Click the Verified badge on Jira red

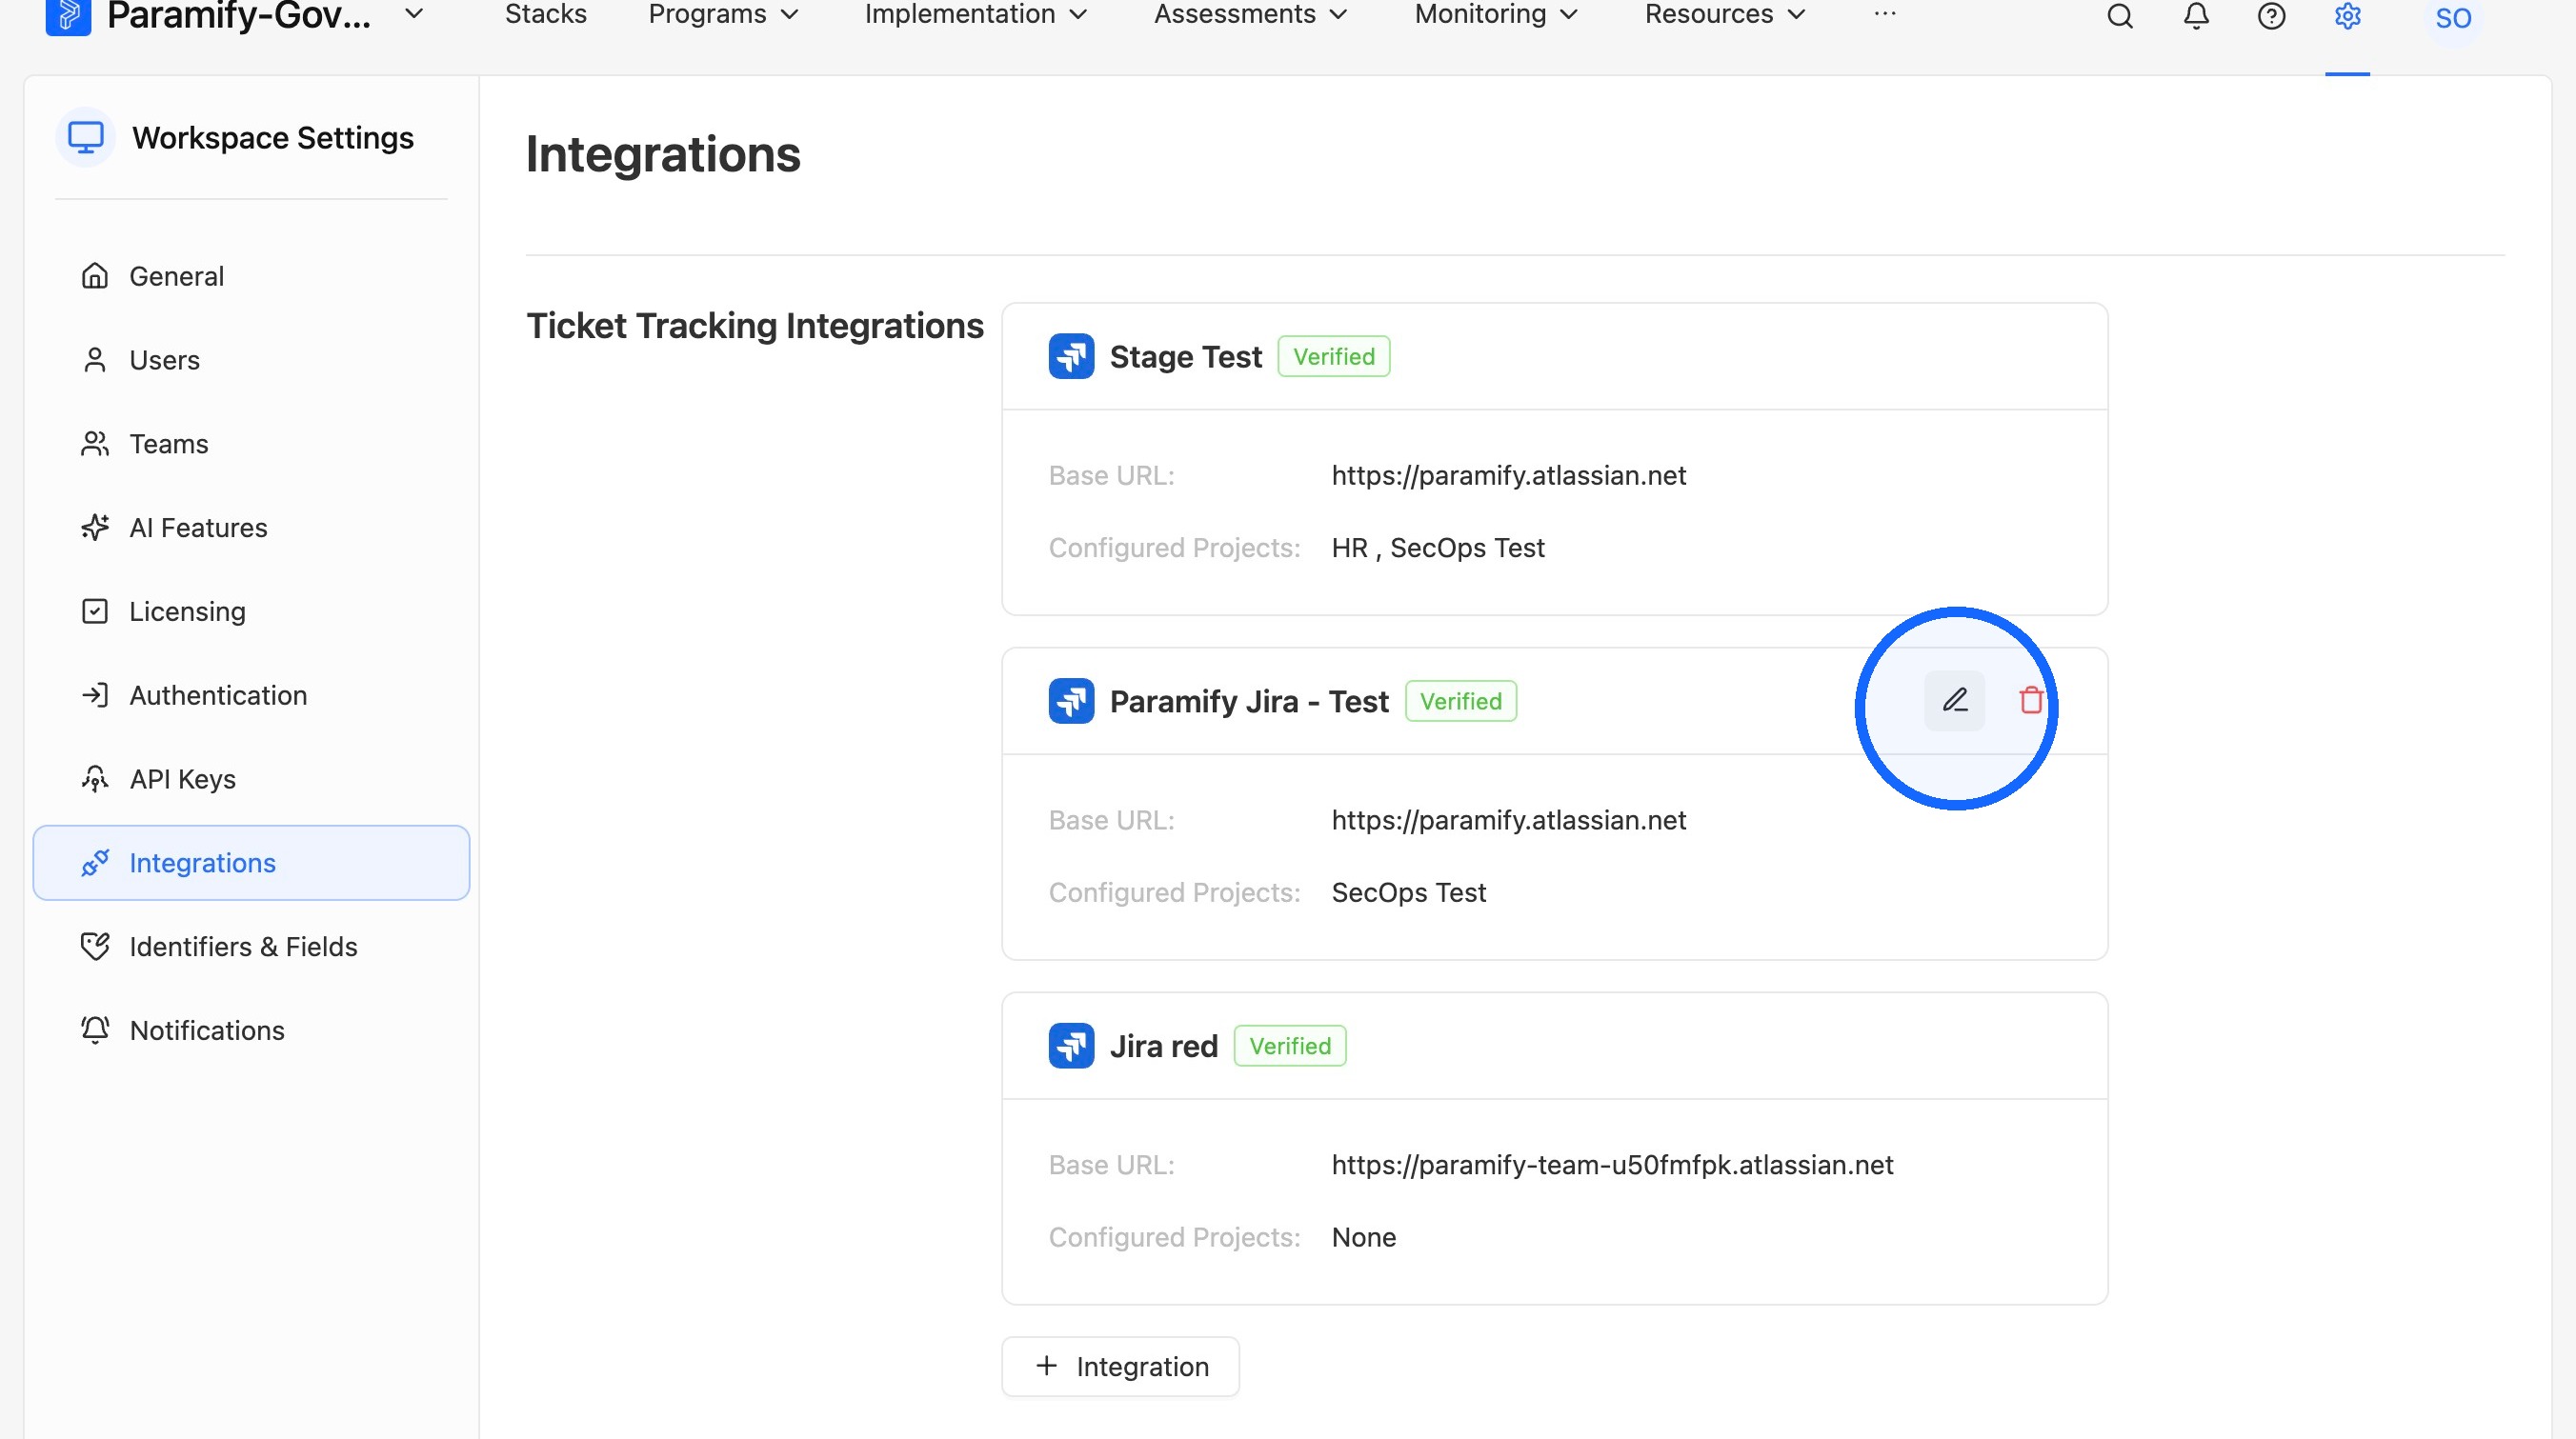tap(1289, 1046)
